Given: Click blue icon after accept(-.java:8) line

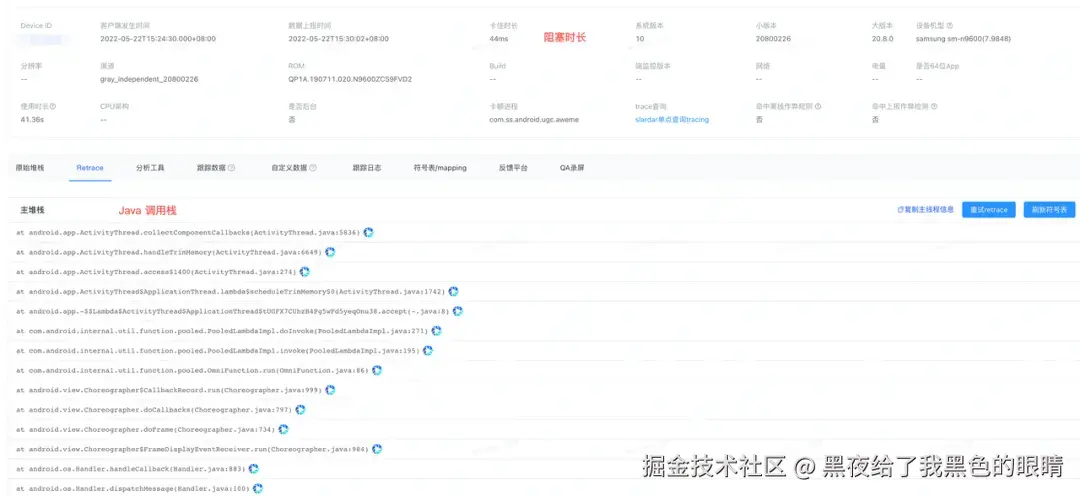Looking at the screenshot, I should tap(457, 311).
